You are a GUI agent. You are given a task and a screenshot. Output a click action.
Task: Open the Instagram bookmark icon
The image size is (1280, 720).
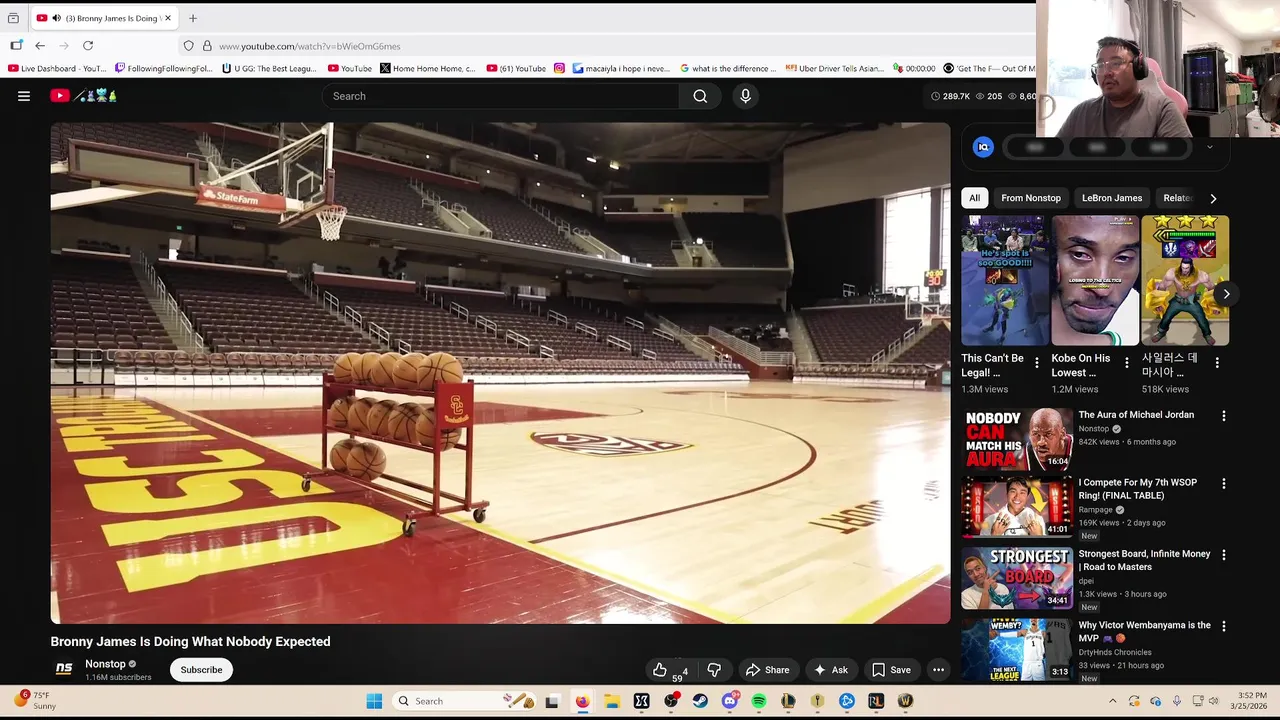point(559,69)
